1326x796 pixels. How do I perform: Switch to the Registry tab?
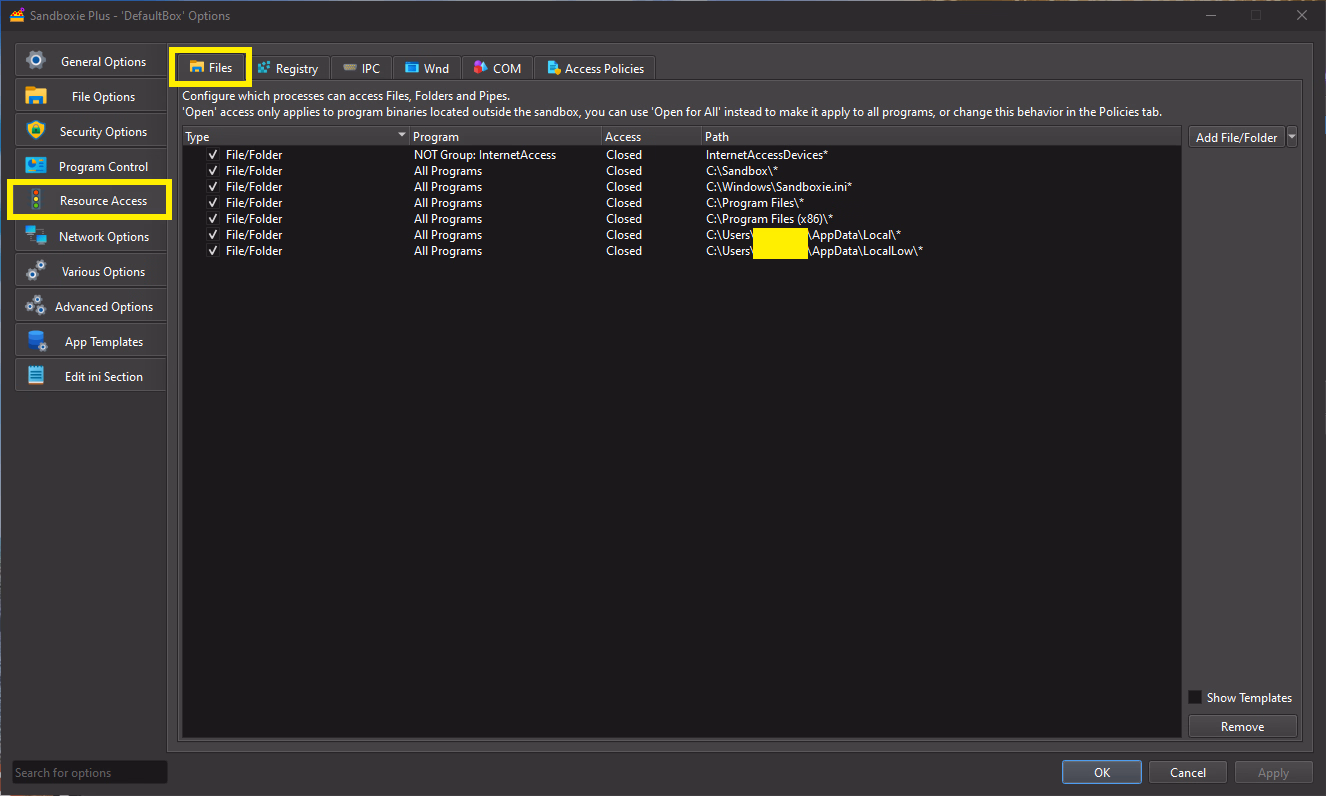pyautogui.click(x=288, y=68)
